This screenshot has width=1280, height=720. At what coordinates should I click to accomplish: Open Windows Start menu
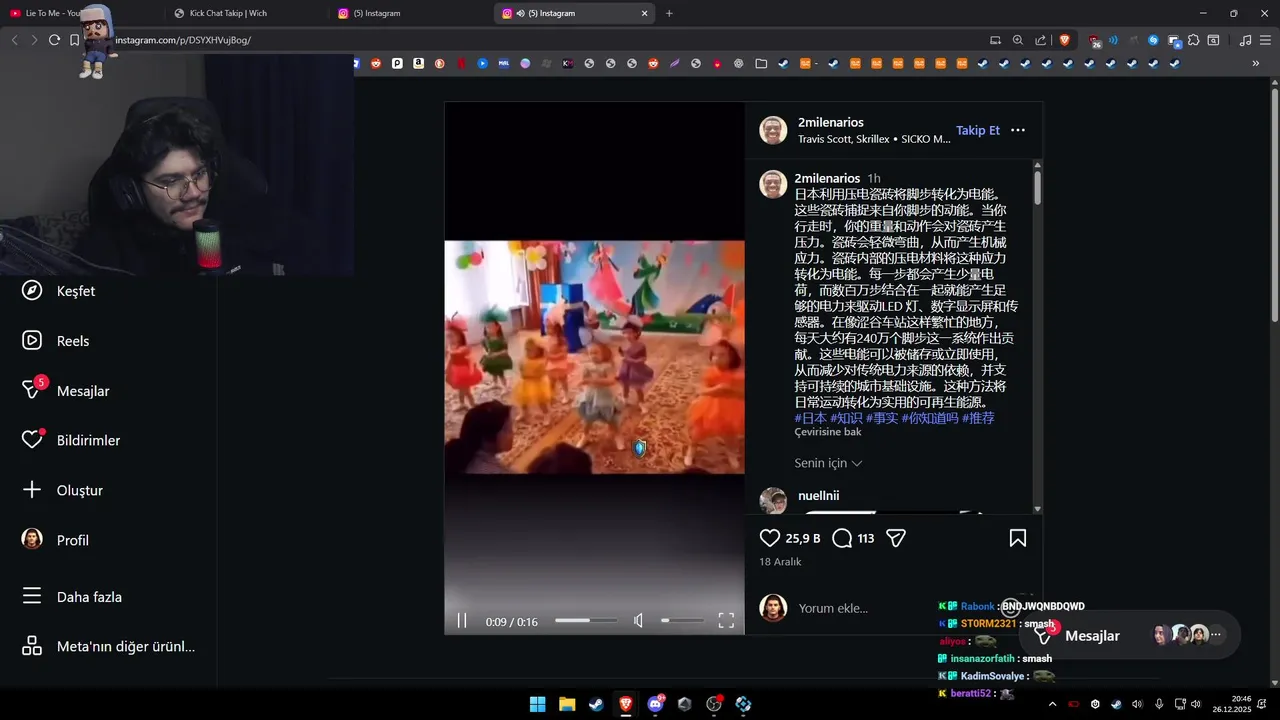[x=537, y=704]
